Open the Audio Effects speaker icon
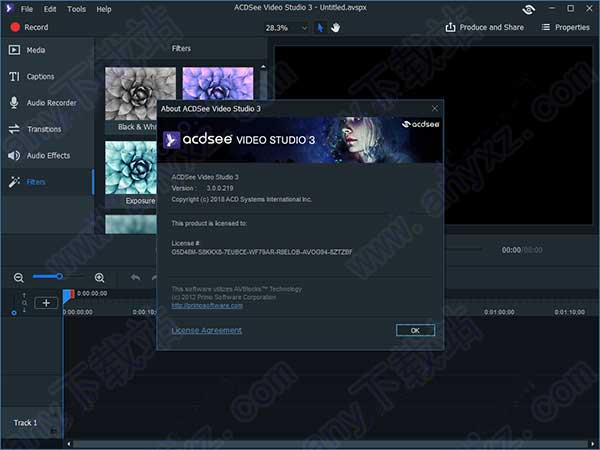Image resolution: width=600 pixels, height=450 pixels. [14, 155]
